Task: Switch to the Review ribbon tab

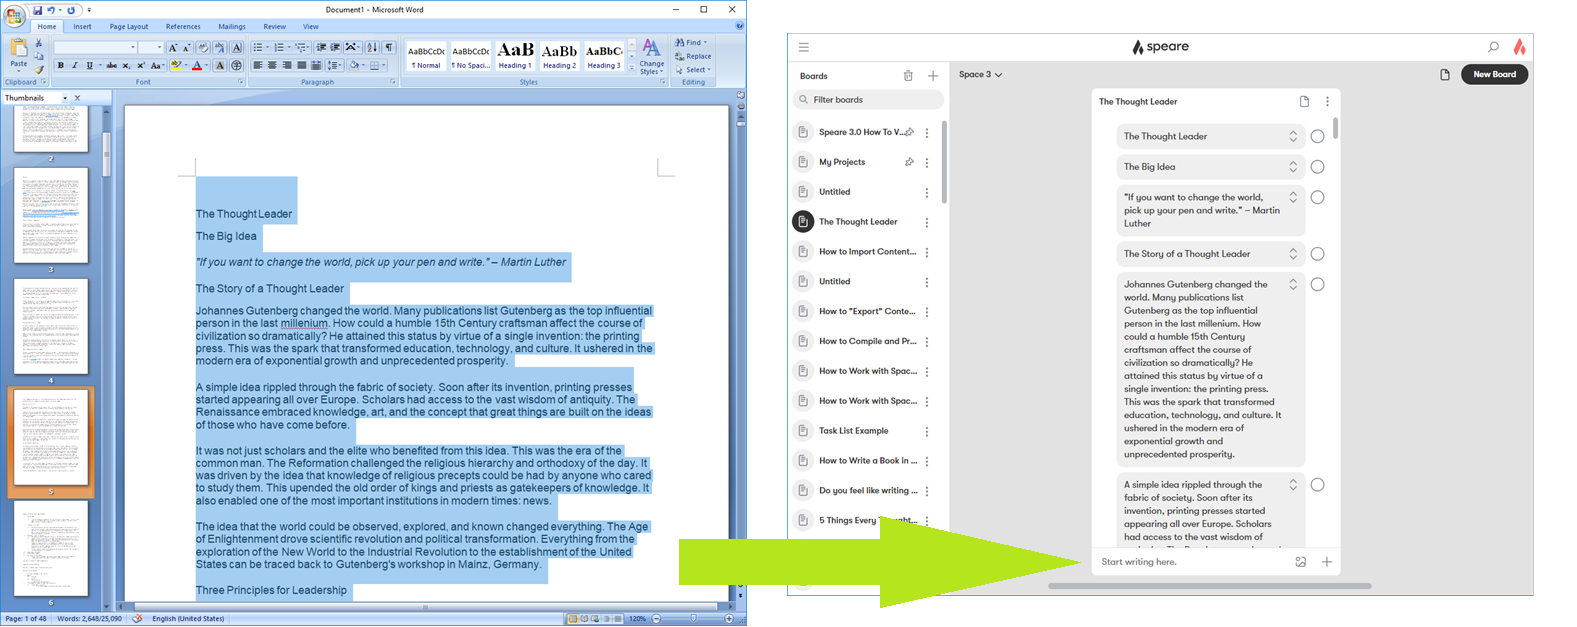Action: (274, 27)
